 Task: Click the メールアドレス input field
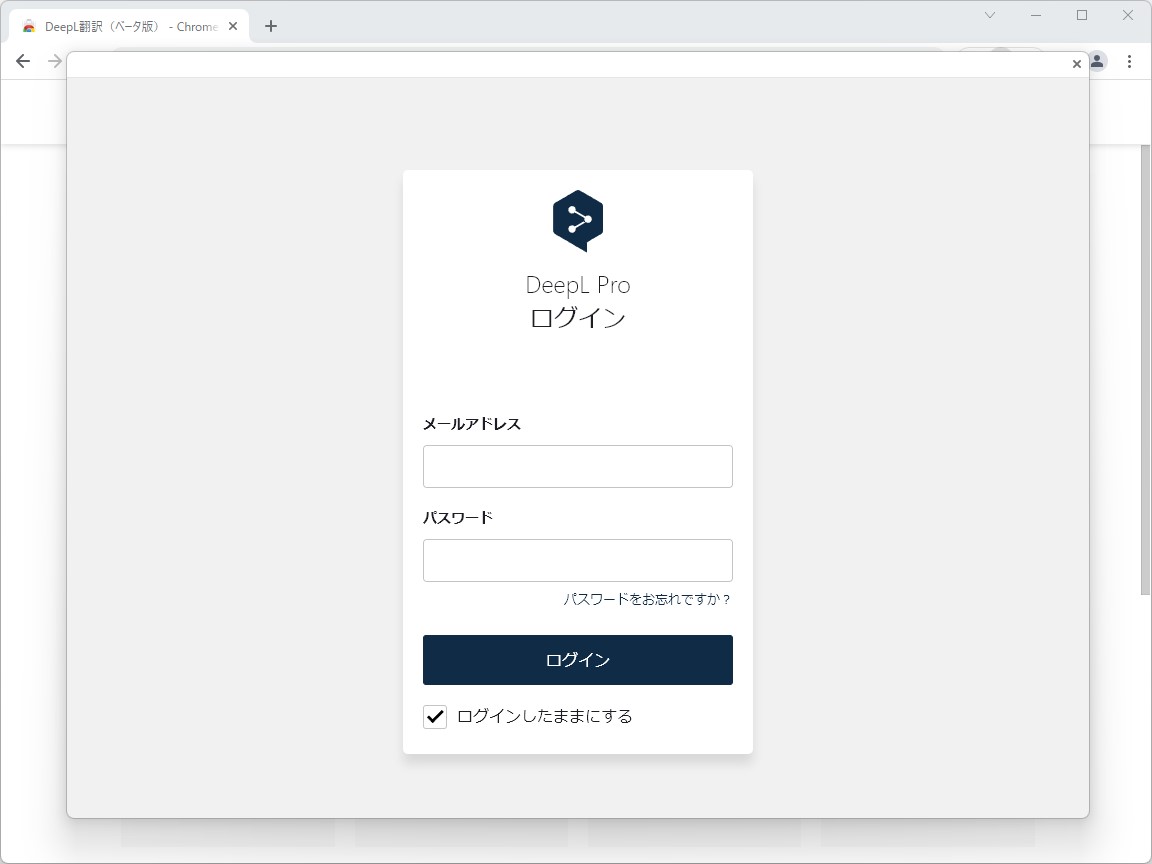click(578, 466)
